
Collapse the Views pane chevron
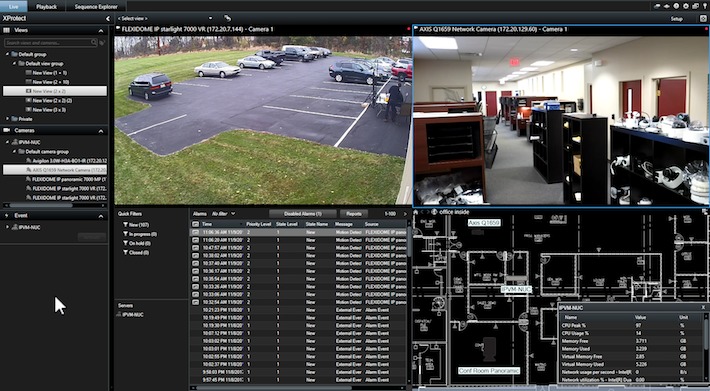coord(101,30)
